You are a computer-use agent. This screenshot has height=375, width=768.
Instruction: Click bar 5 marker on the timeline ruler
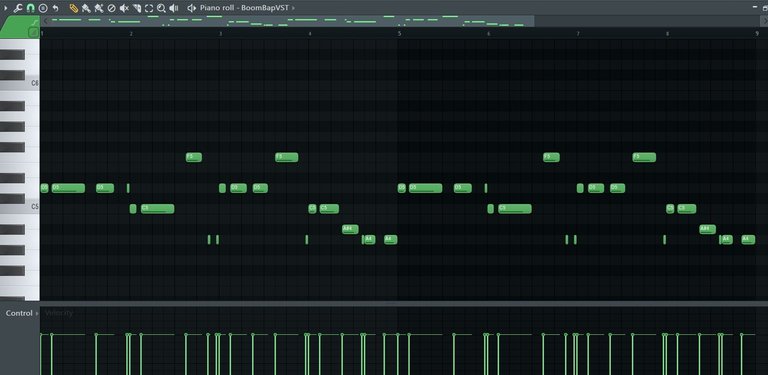click(x=399, y=34)
